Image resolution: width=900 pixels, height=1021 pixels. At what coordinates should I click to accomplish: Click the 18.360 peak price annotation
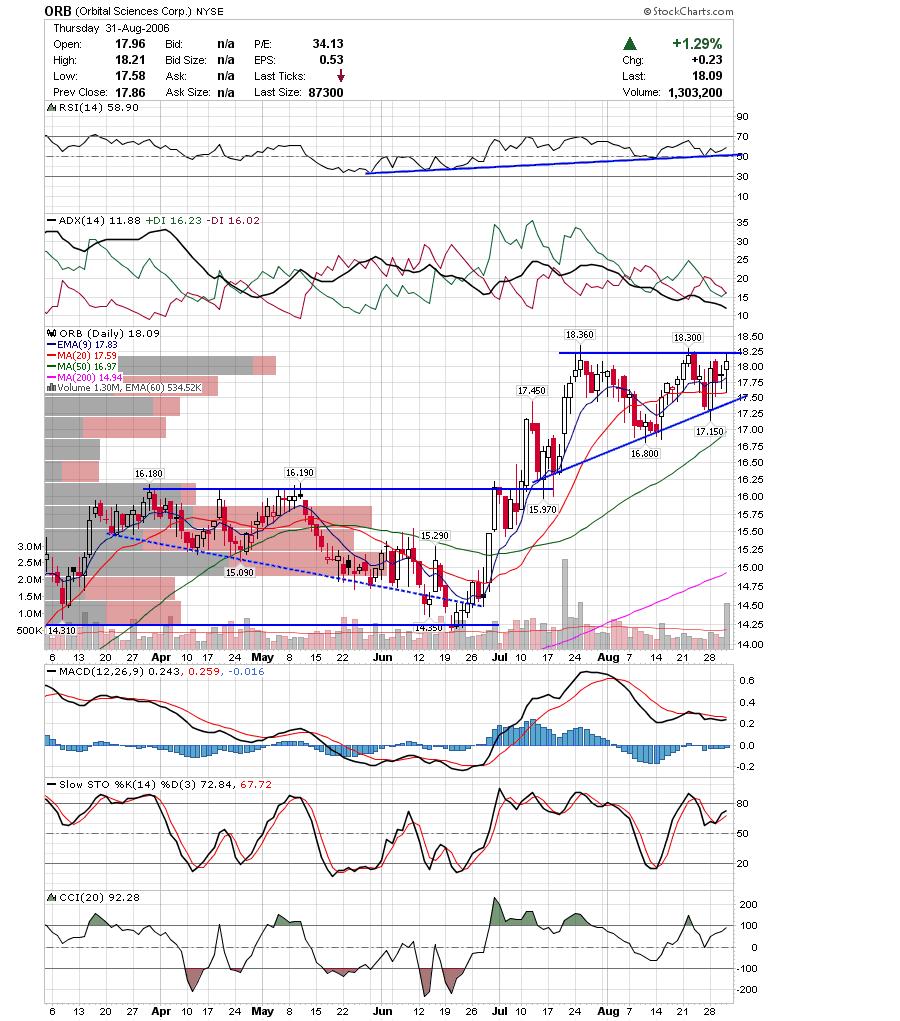pos(580,335)
